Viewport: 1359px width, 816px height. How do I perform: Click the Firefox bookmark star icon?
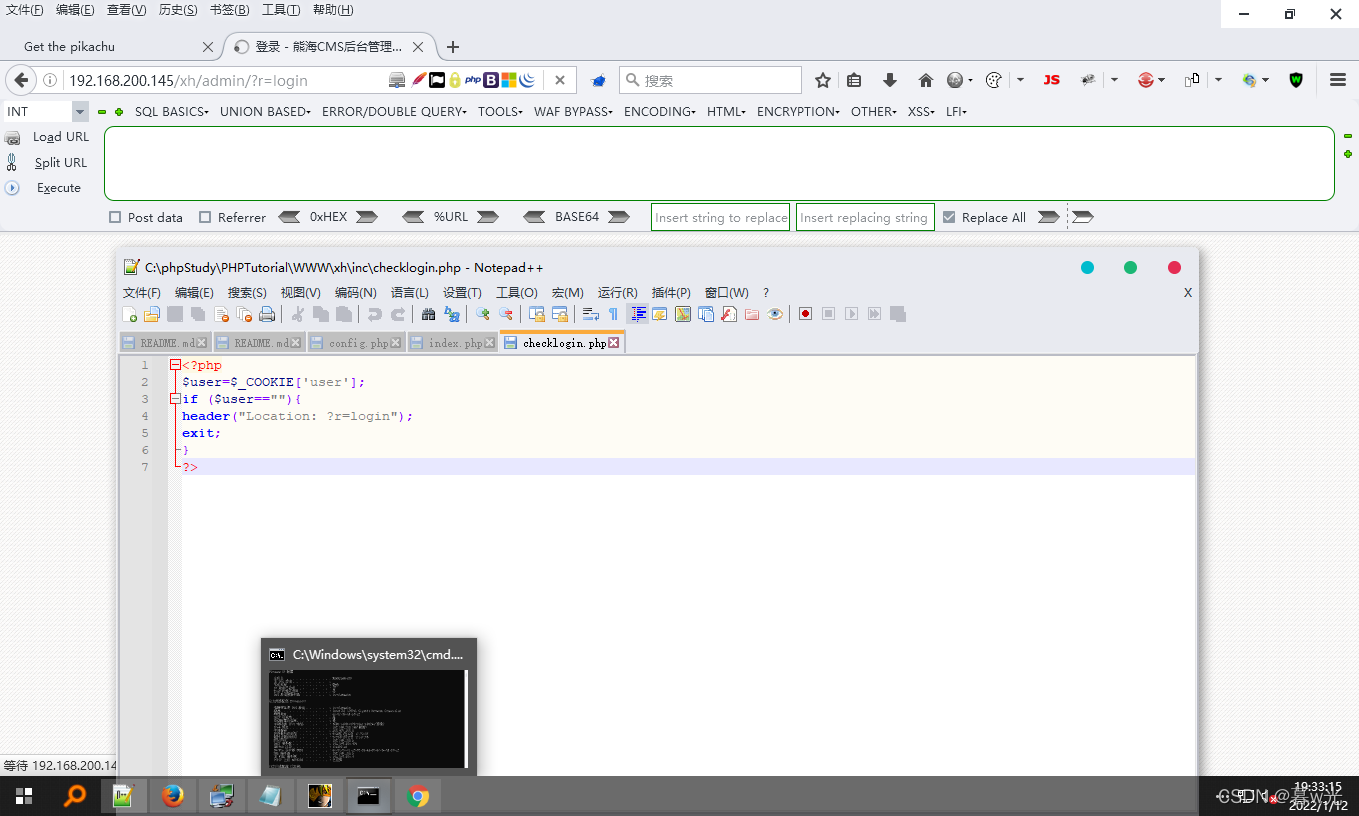click(x=823, y=80)
